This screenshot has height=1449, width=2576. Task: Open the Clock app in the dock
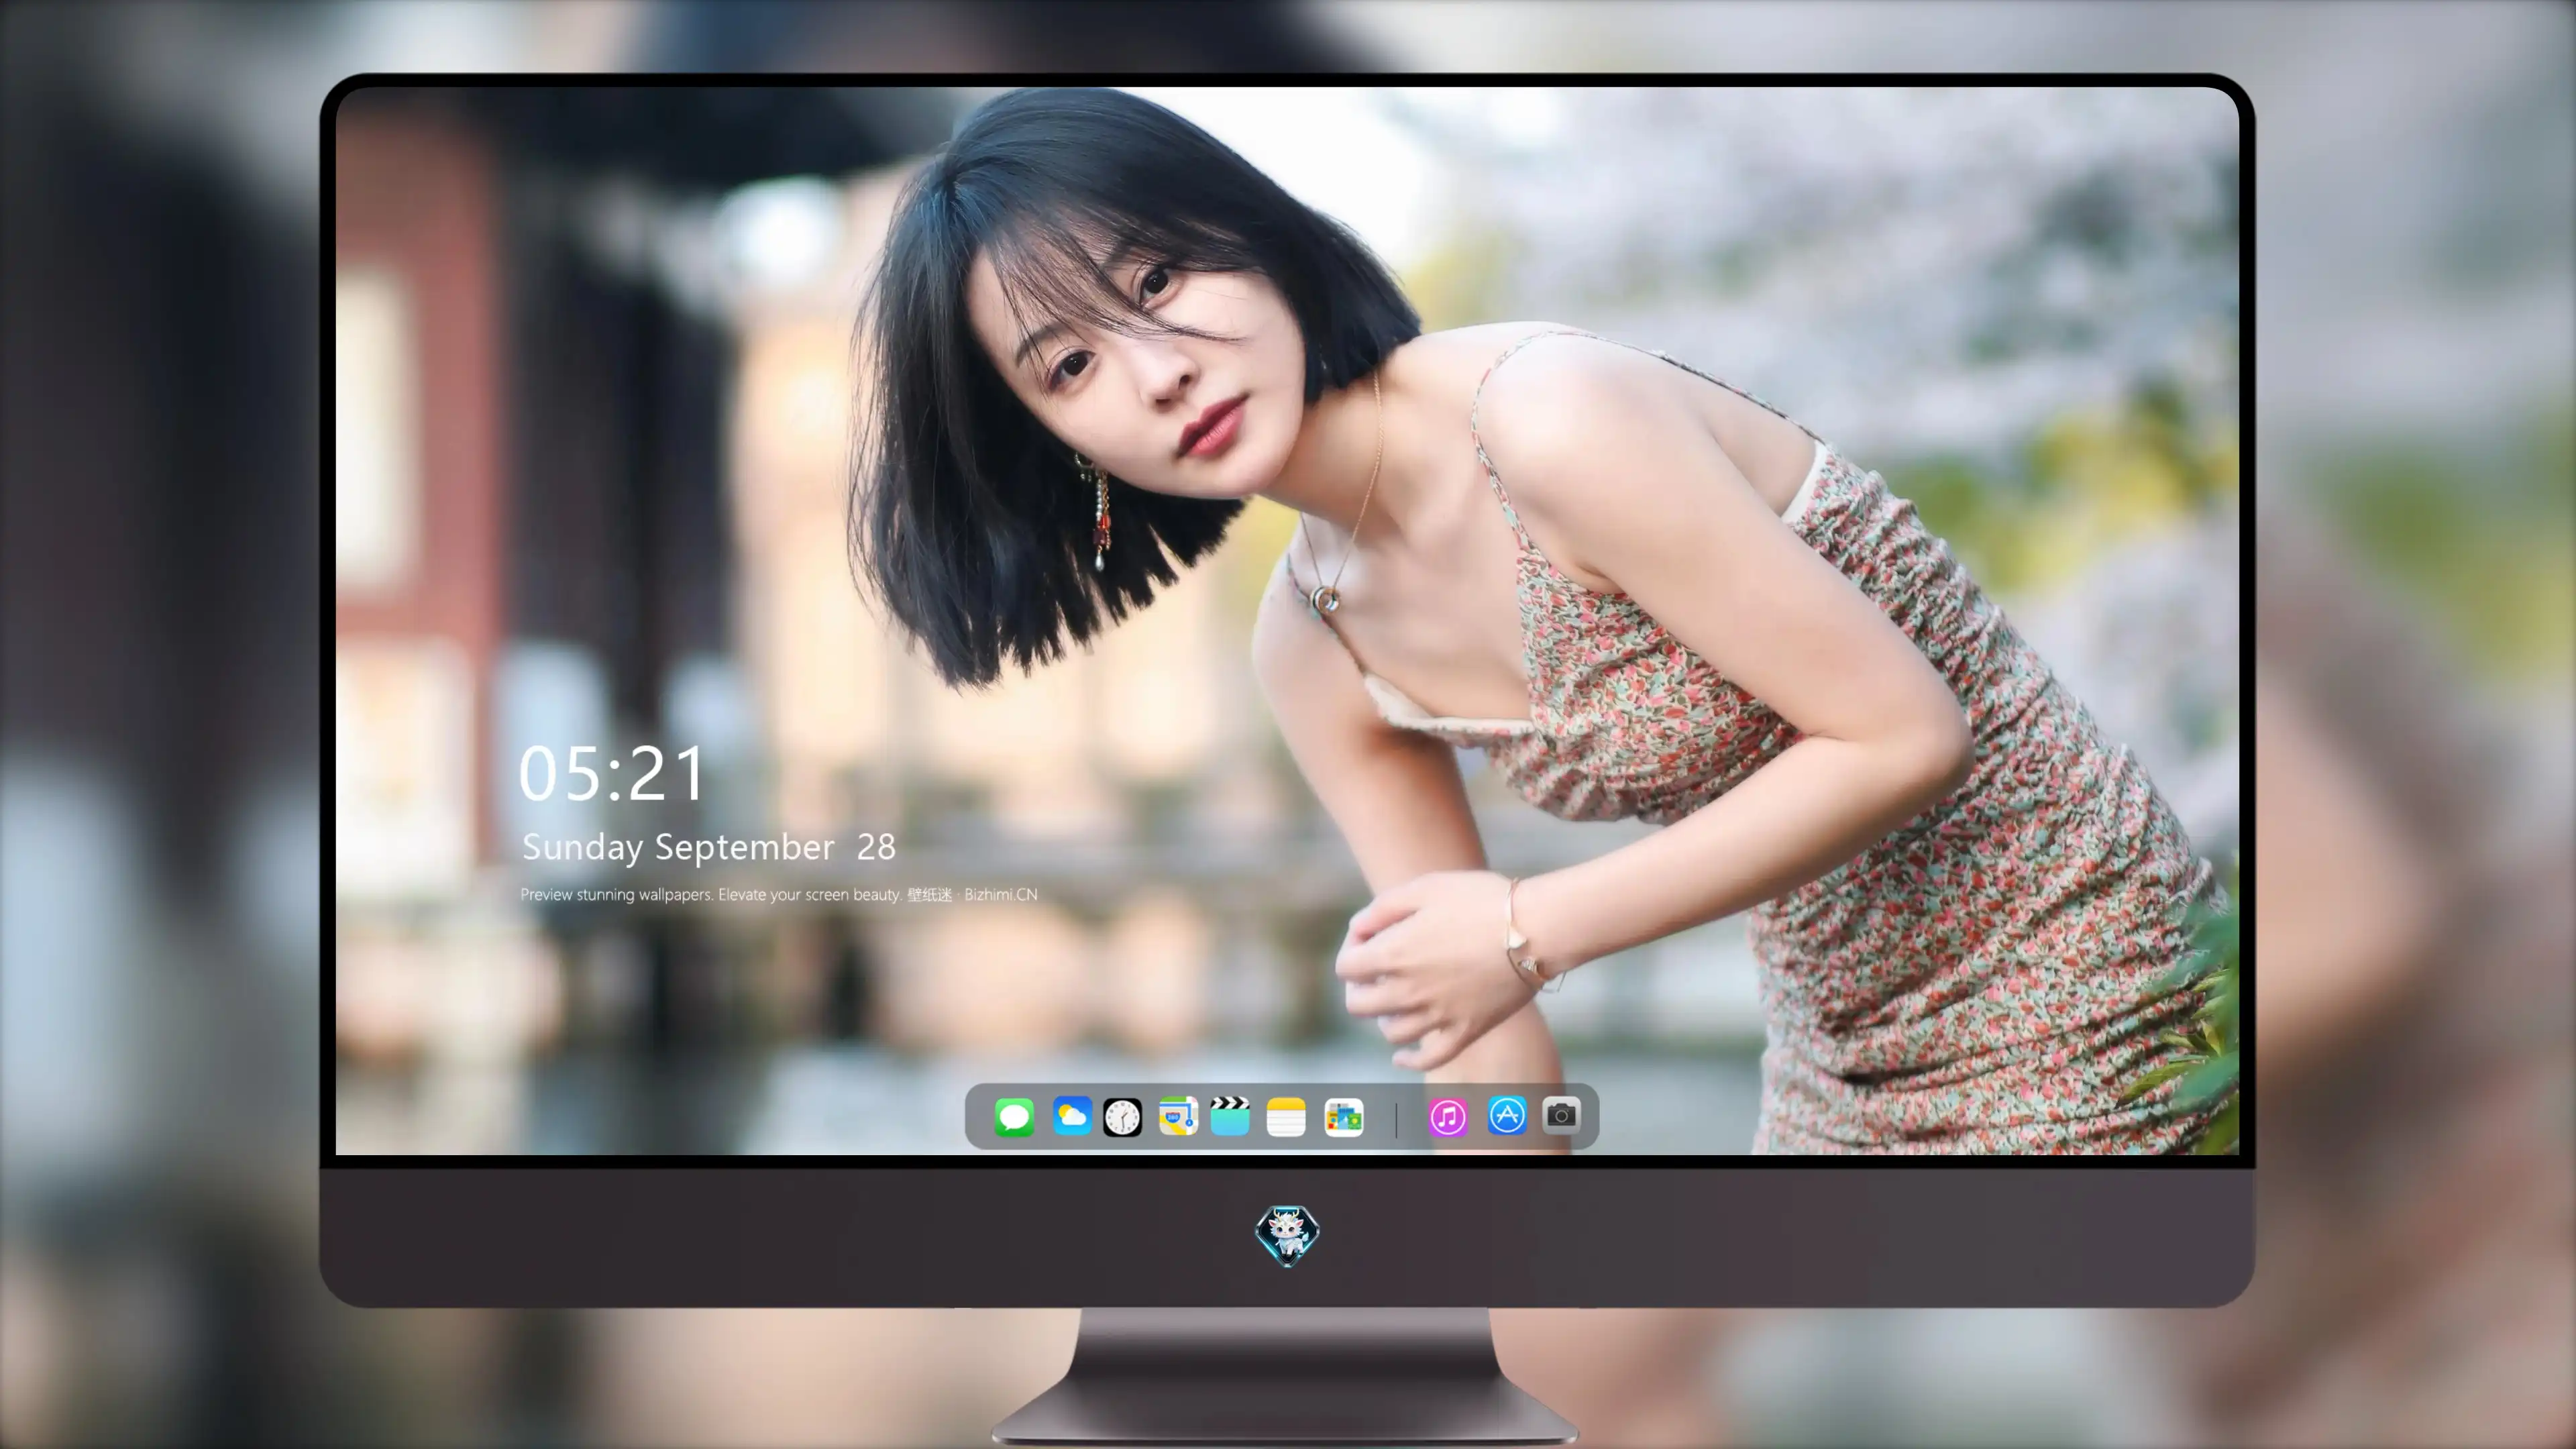pos(1122,1116)
